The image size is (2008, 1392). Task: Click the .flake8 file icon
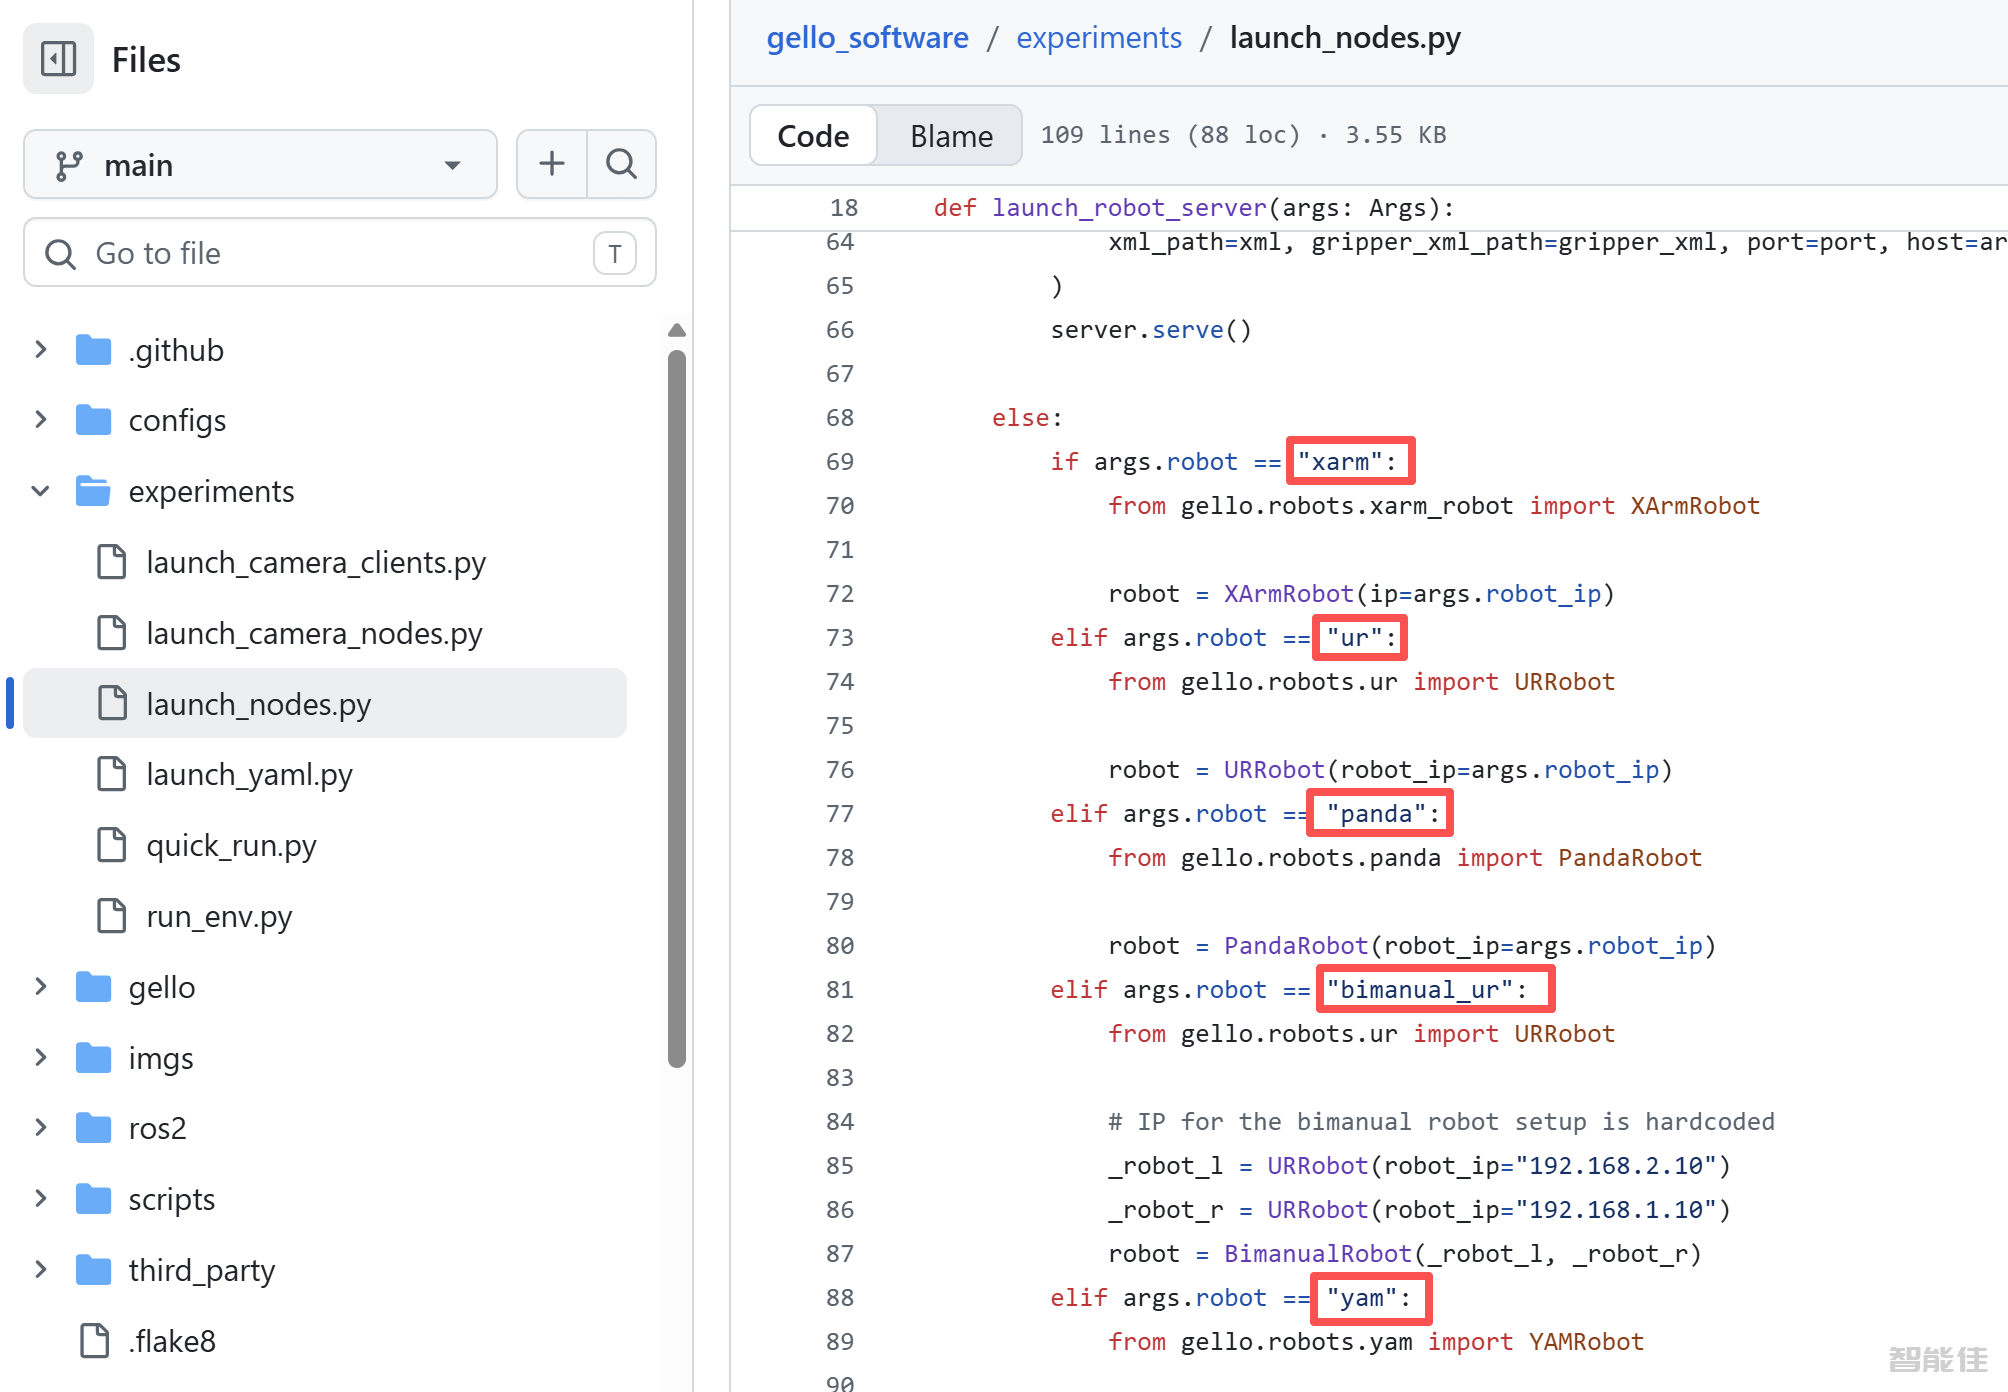(x=95, y=1341)
